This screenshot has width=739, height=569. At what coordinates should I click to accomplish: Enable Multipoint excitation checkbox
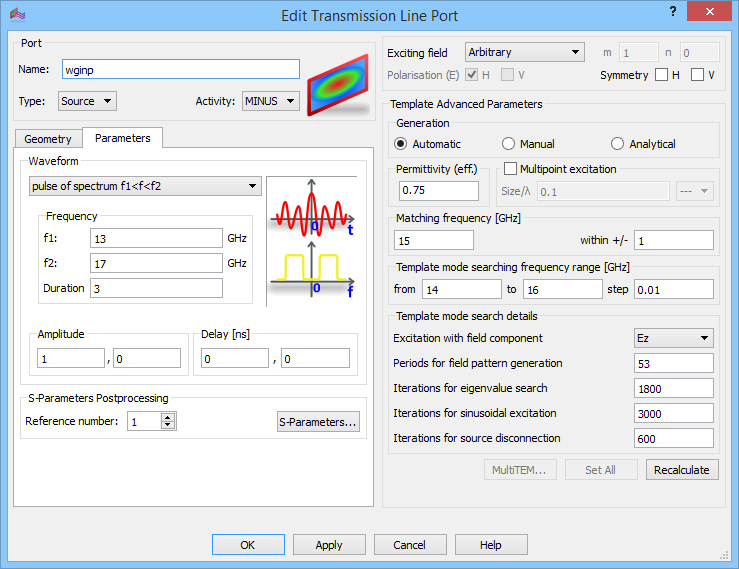click(x=510, y=169)
